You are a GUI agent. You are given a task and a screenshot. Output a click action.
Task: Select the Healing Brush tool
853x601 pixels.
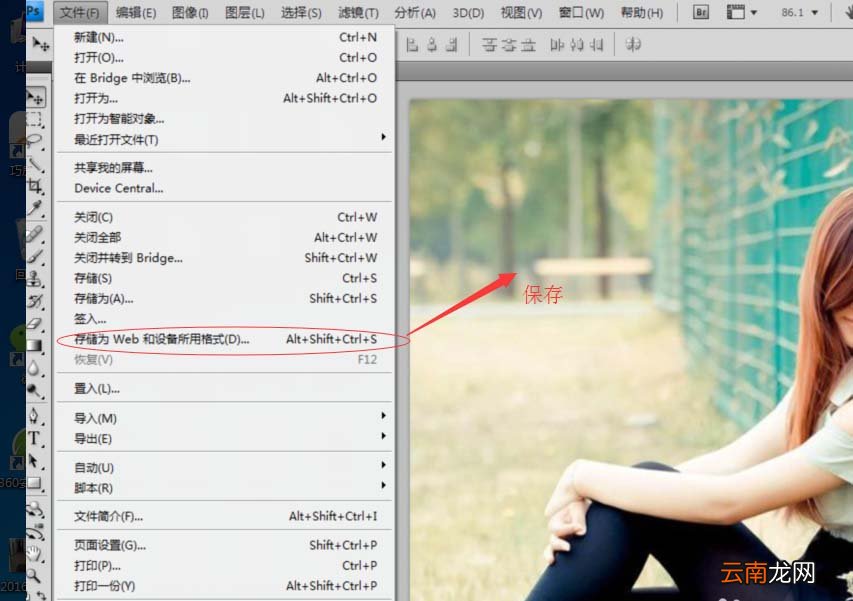35,234
